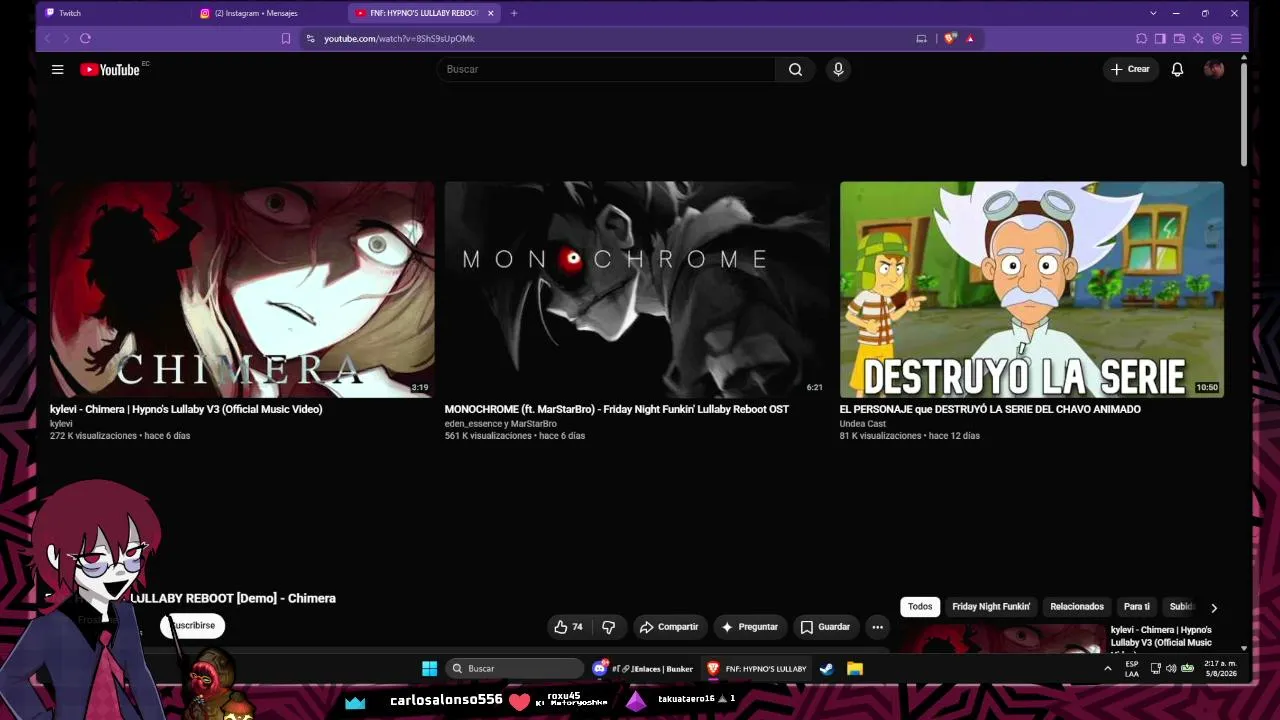Switch to the Twitch tab
The image size is (1280, 720).
point(114,13)
